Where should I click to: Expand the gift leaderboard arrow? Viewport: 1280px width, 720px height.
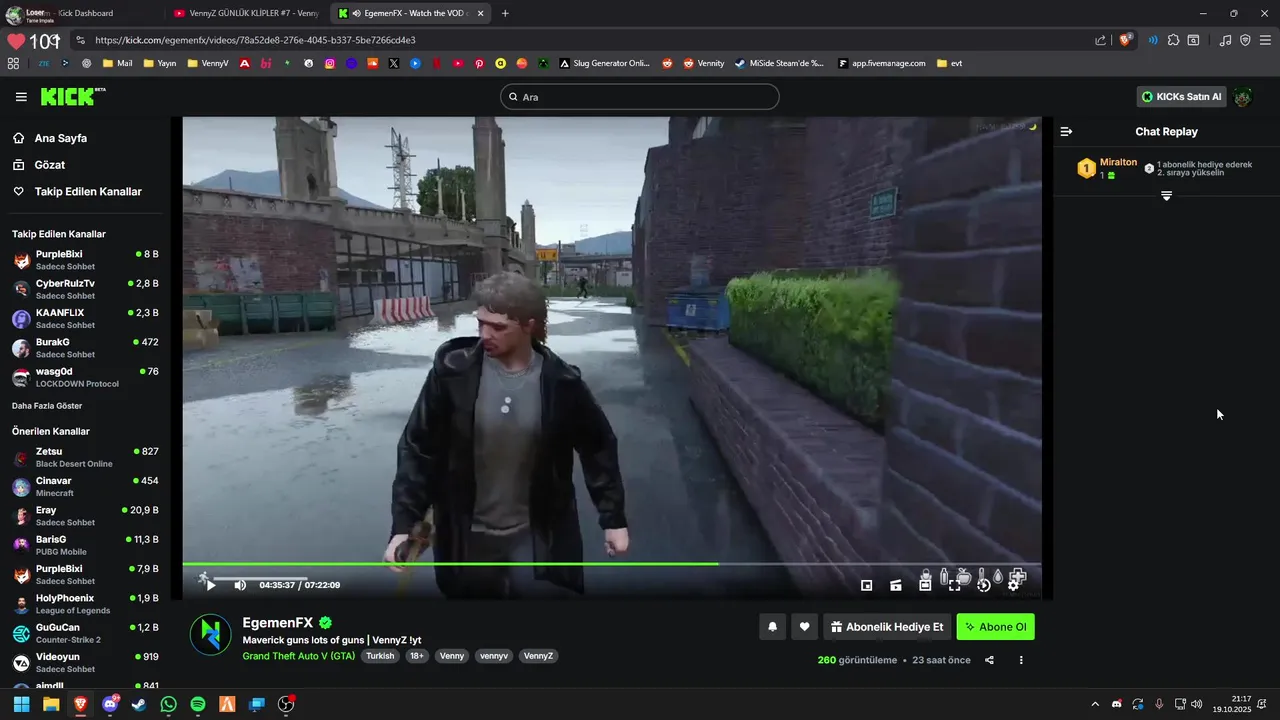pyautogui.click(x=1166, y=196)
